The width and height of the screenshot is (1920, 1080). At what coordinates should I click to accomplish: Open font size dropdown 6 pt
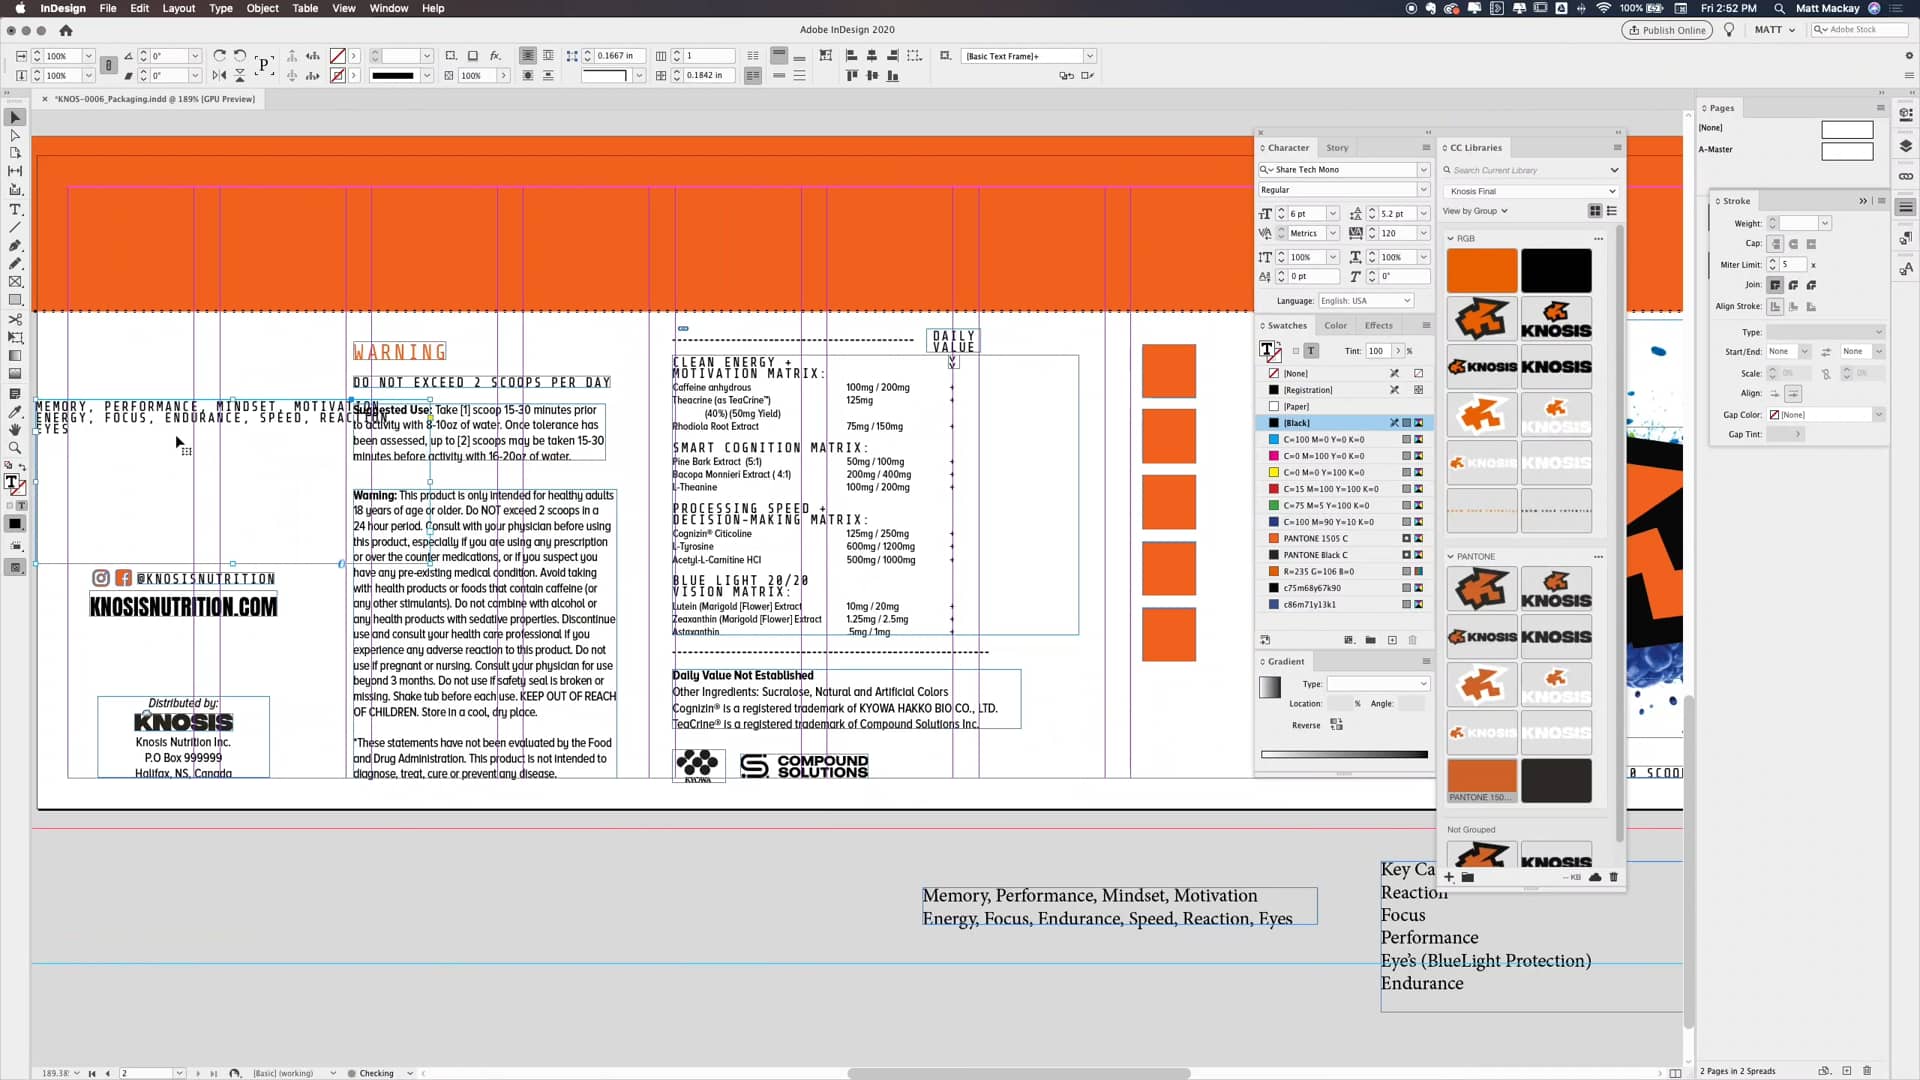pos(1332,214)
